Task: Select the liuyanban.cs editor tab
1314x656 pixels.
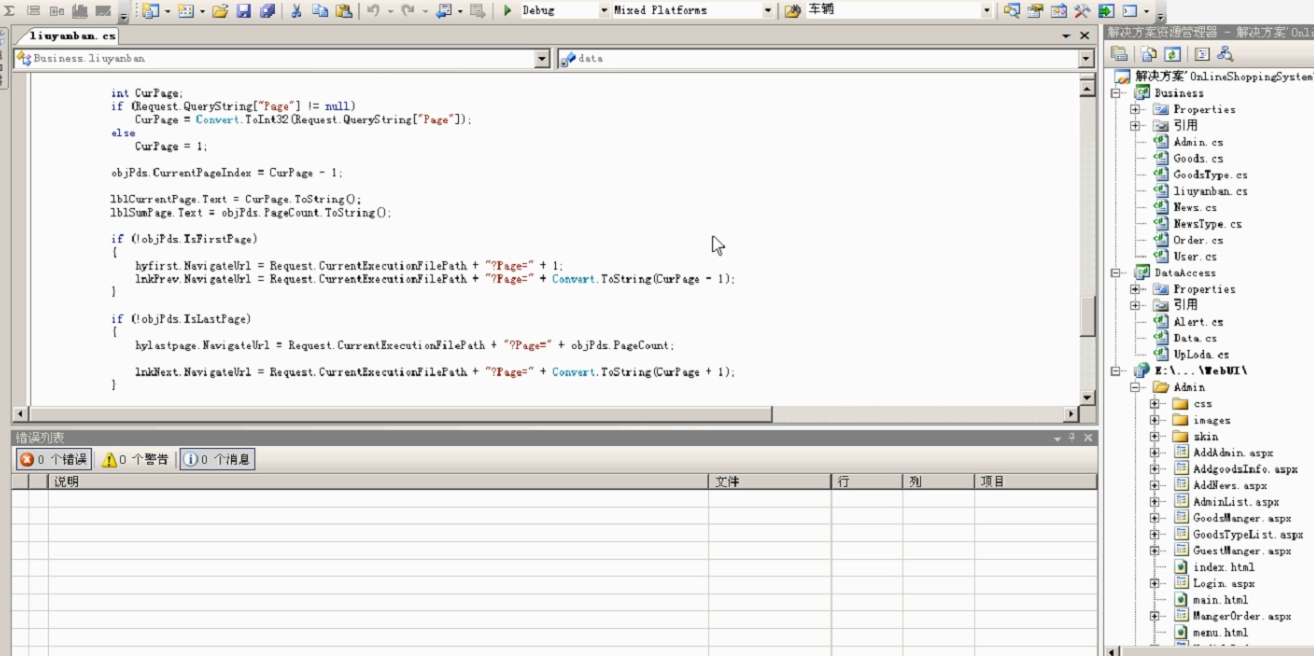Action: (x=72, y=36)
